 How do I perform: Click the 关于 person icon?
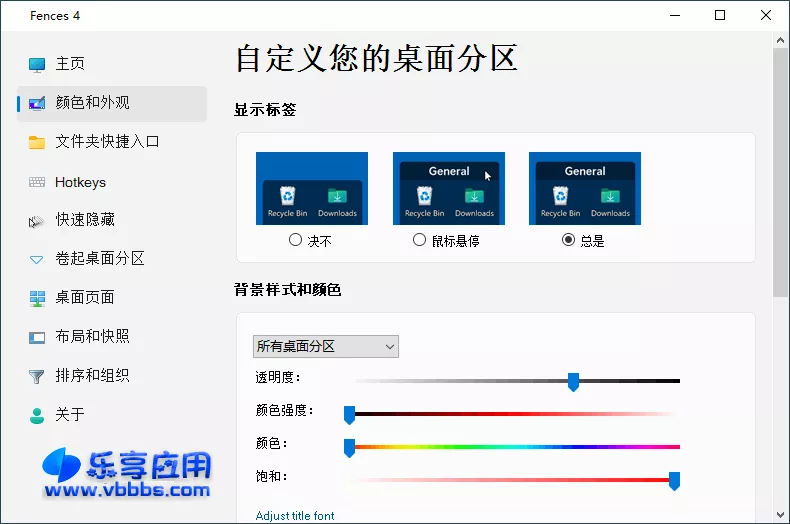point(37,415)
